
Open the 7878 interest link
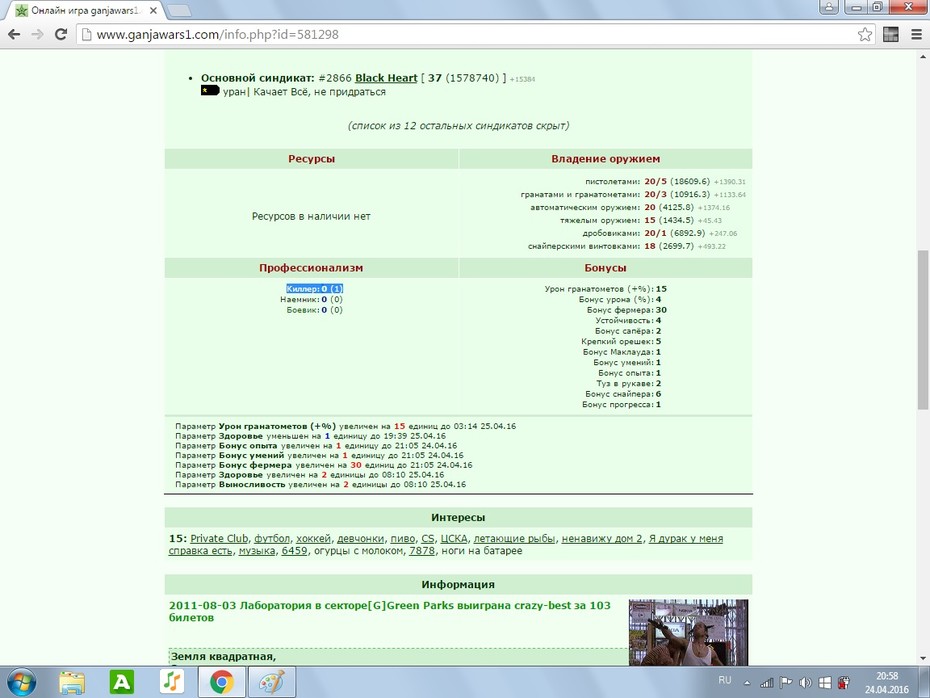(x=422, y=551)
